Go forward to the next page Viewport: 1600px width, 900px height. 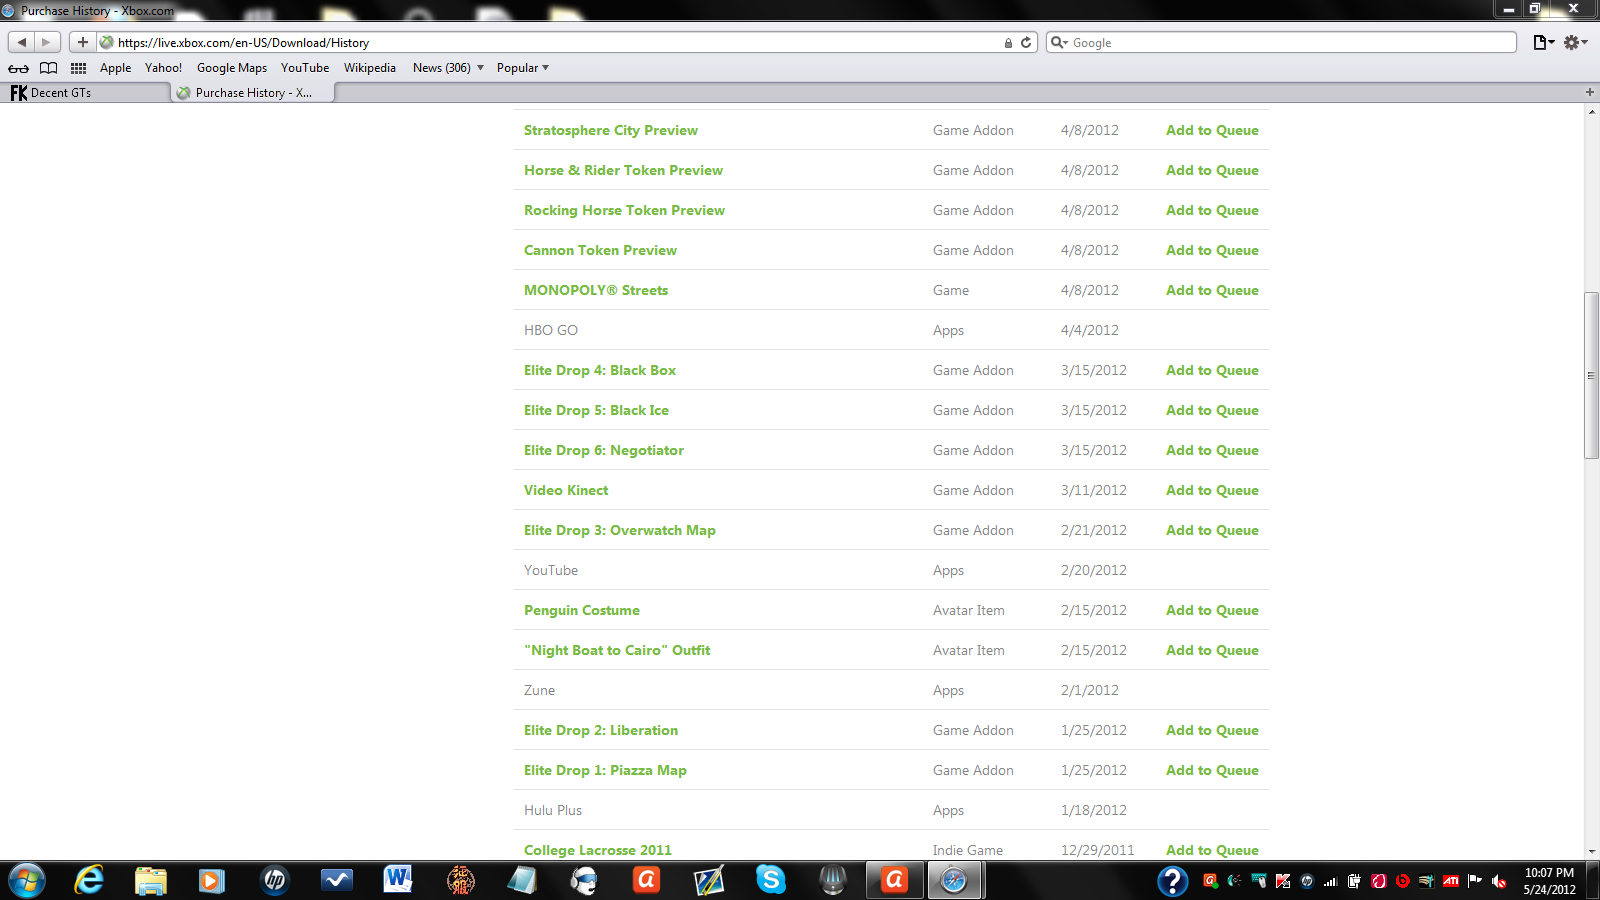[46, 42]
